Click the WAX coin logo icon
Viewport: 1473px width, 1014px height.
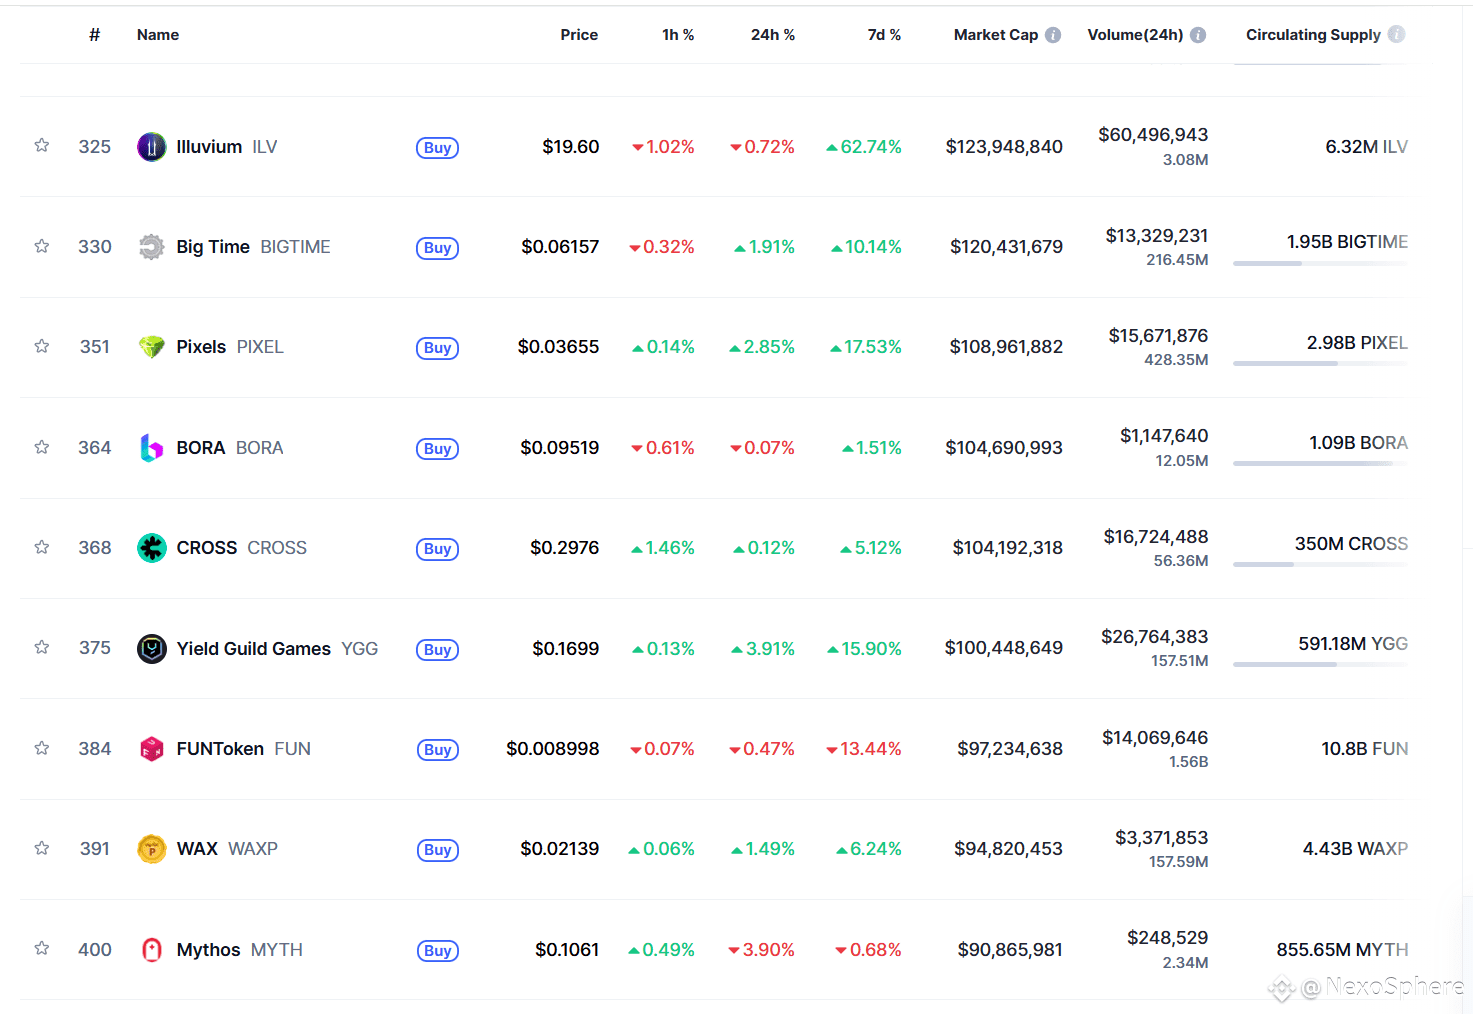coord(151,849)
